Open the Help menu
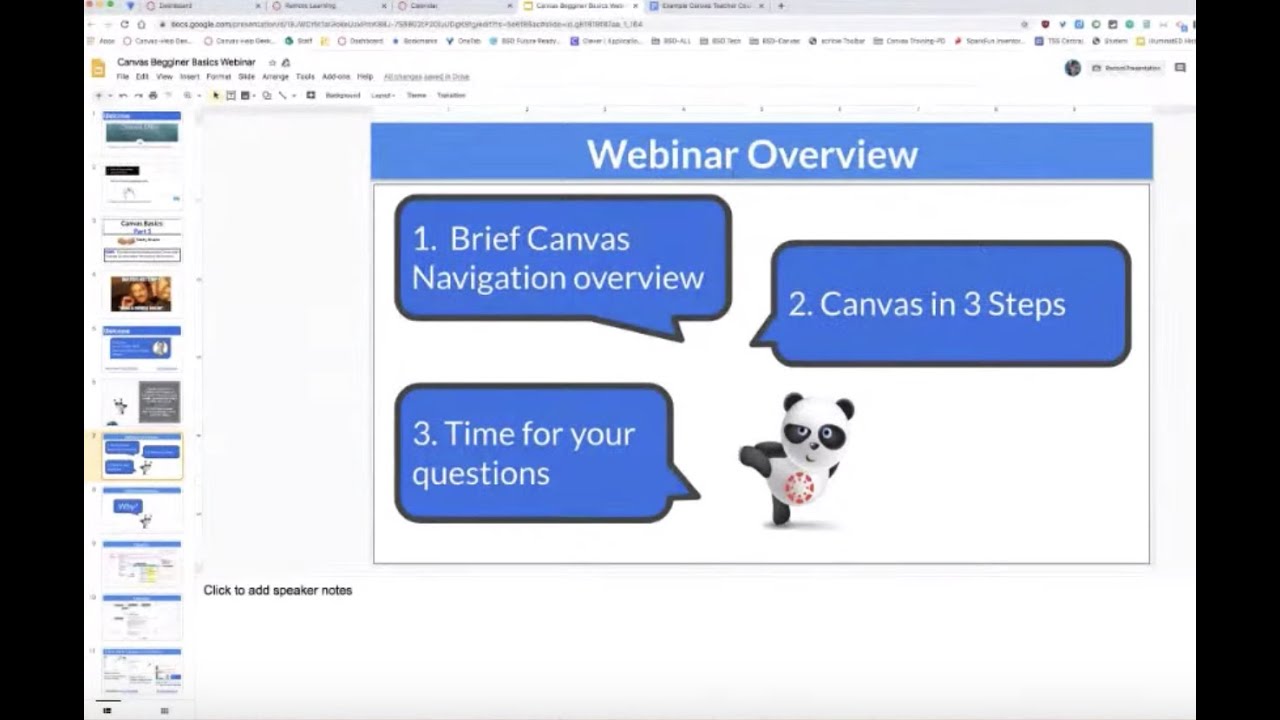Screen dimensions: 1280x720 pyautogui.click(x=365, y=76)
